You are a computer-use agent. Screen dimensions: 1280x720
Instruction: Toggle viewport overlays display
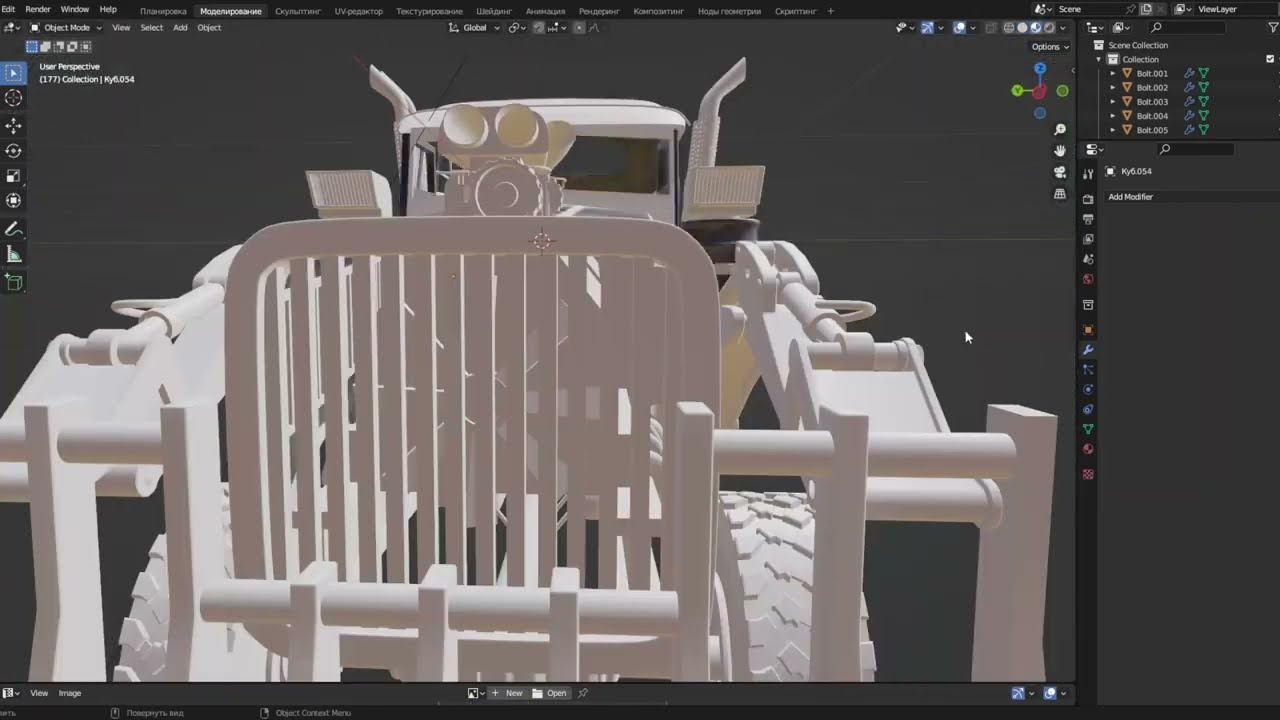pos(960,28)
